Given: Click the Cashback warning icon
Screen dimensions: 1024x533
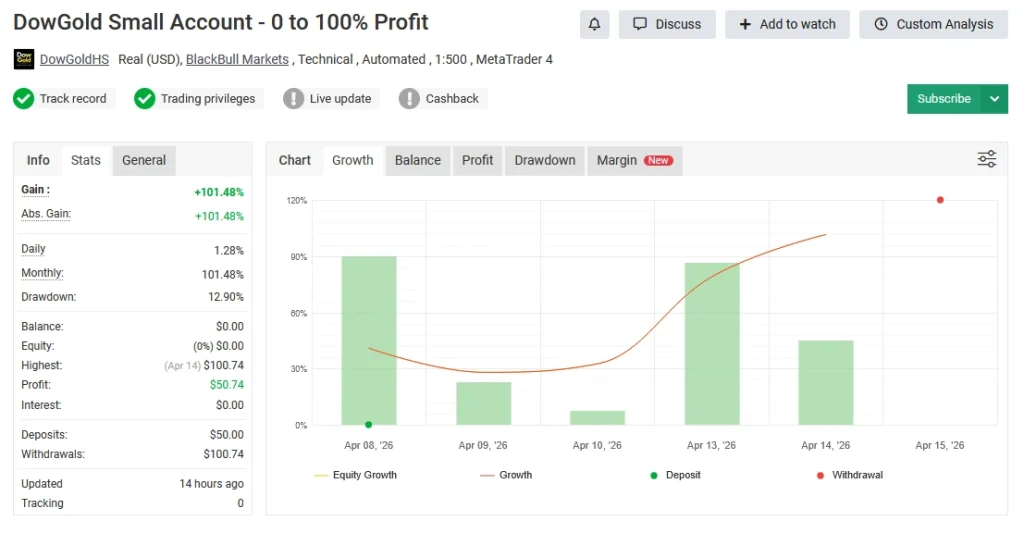Looking at the screenshot, I should 409,99.
